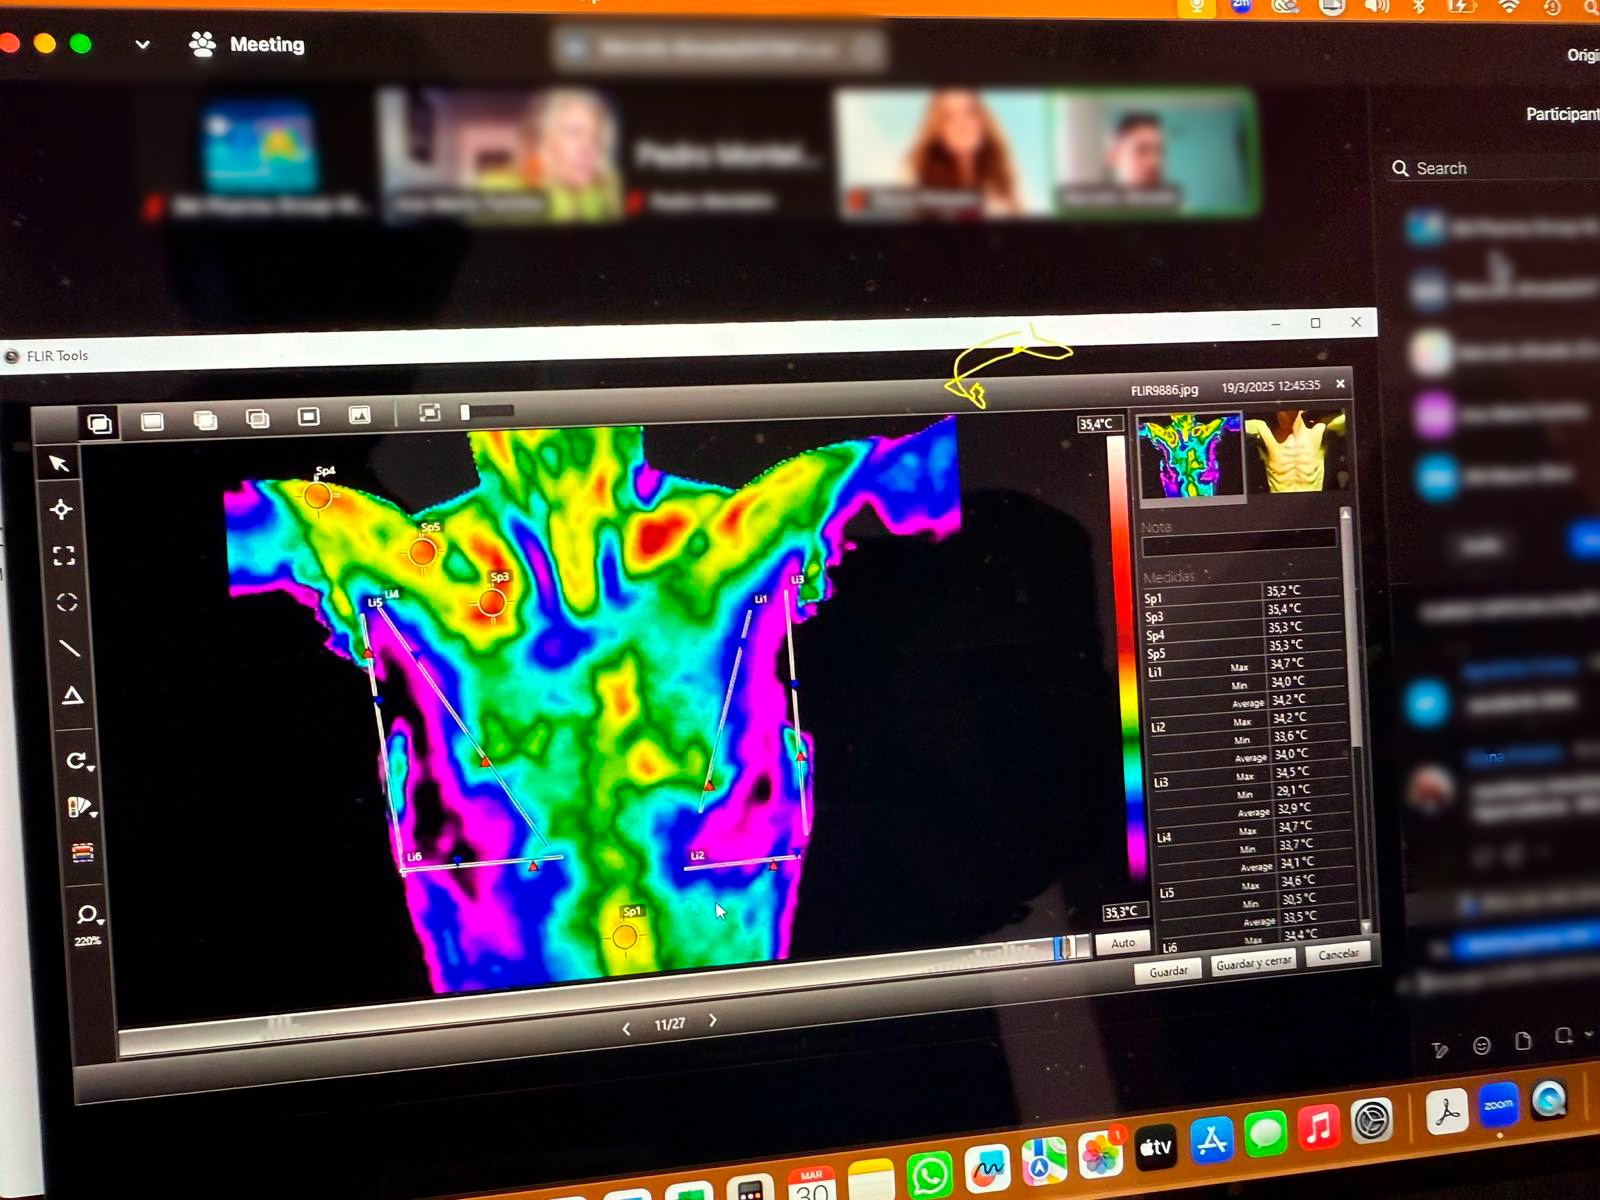Switch to picture-in-picture image mode

tap(308, 416)
